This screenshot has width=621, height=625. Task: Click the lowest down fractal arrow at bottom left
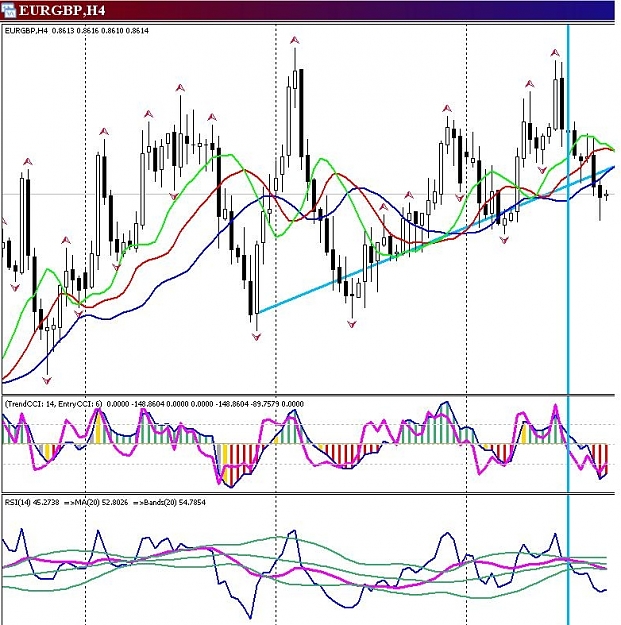[47, 380]
